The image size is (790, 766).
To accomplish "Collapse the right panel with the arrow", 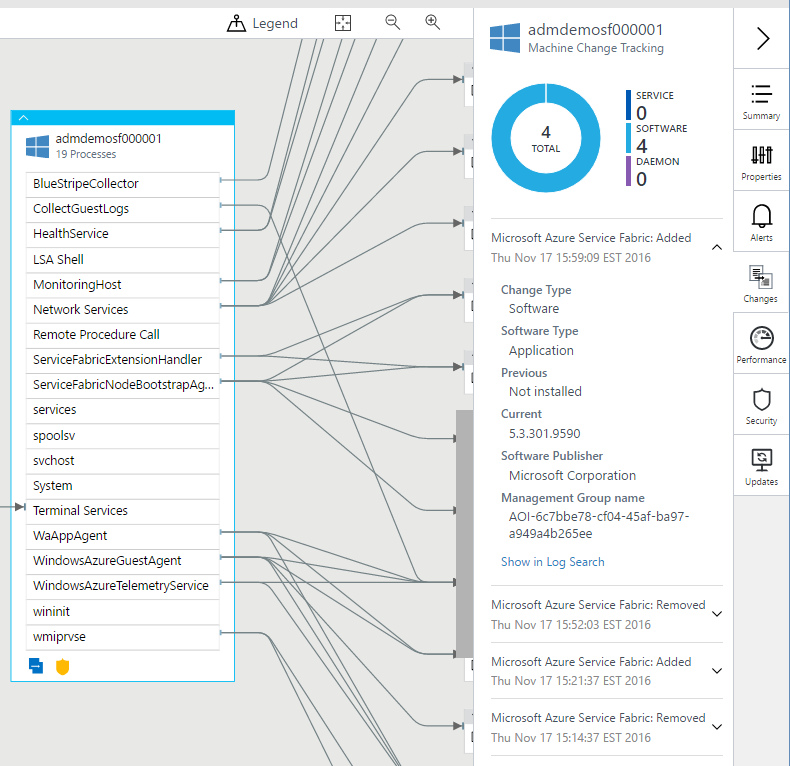I will pyautogui.click(x=763, y=39).
